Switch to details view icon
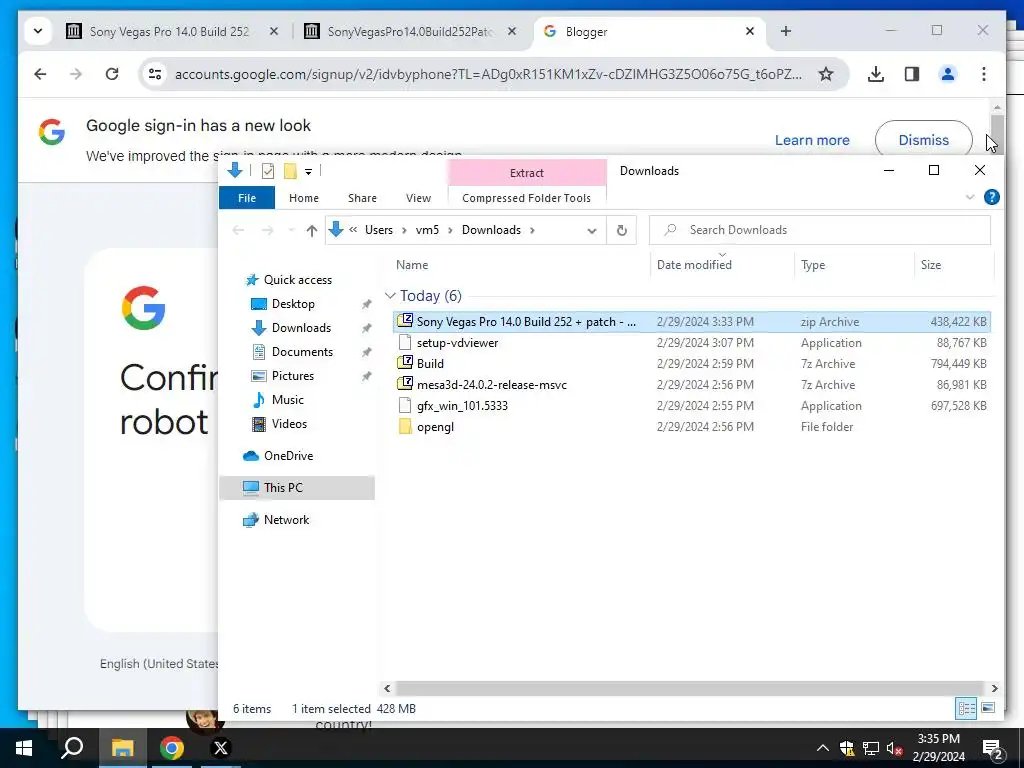This screenshot has width=1024, height=768. point(966,709)
